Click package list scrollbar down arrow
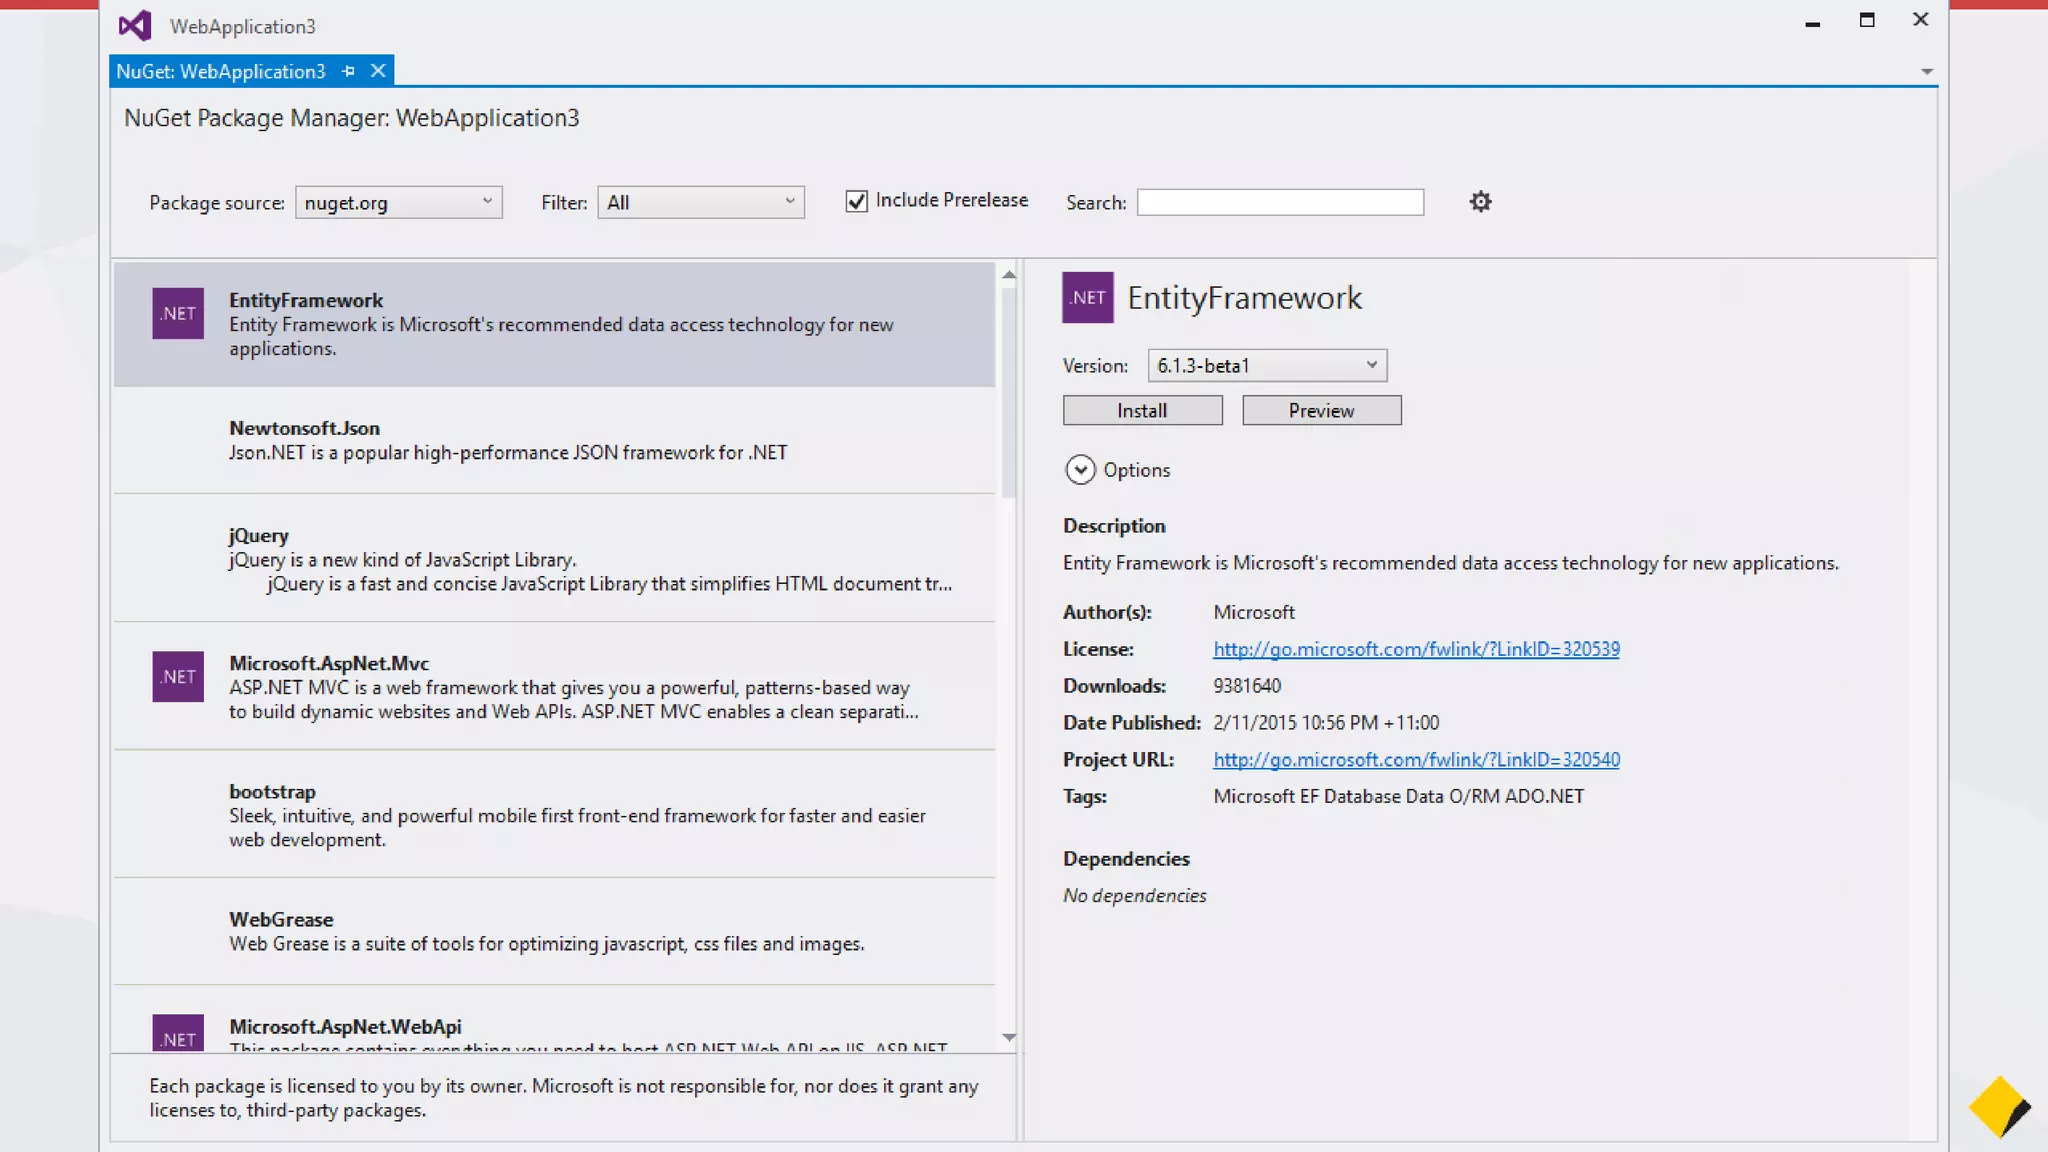Screen dimensions: 2048x1152 [1009, 1038]
